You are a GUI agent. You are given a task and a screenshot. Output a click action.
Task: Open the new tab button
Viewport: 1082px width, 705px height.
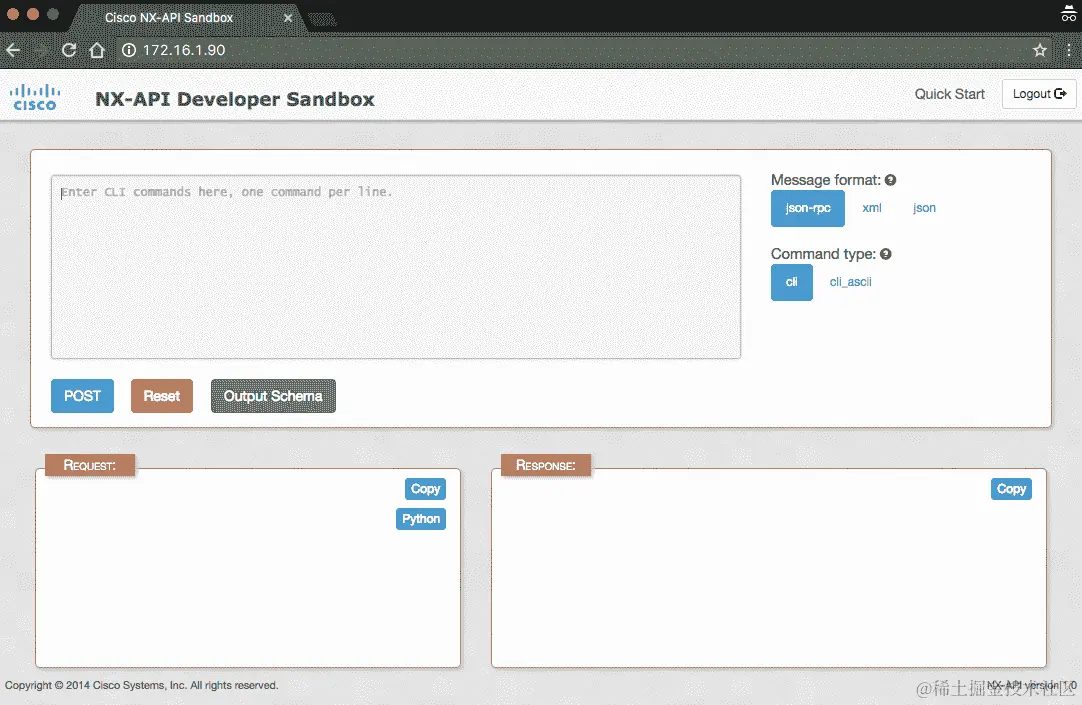(x=322, y=19)
